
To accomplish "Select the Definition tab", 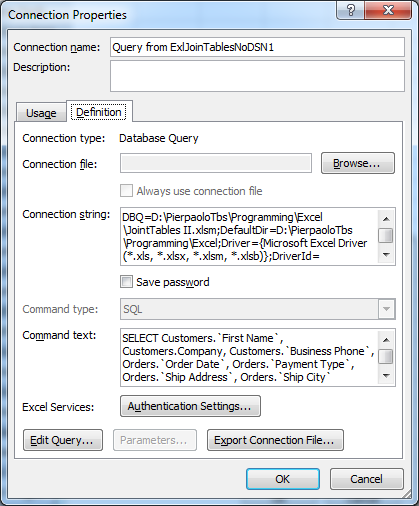I will pyautogui.click(x=99, y=112).
